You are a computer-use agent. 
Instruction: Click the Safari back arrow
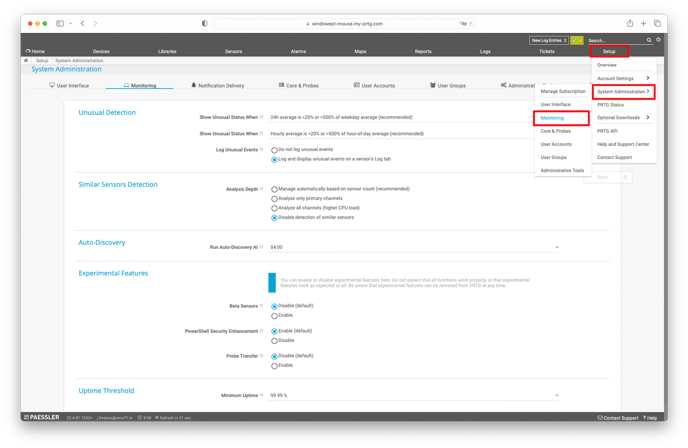[x=82, y=23]
